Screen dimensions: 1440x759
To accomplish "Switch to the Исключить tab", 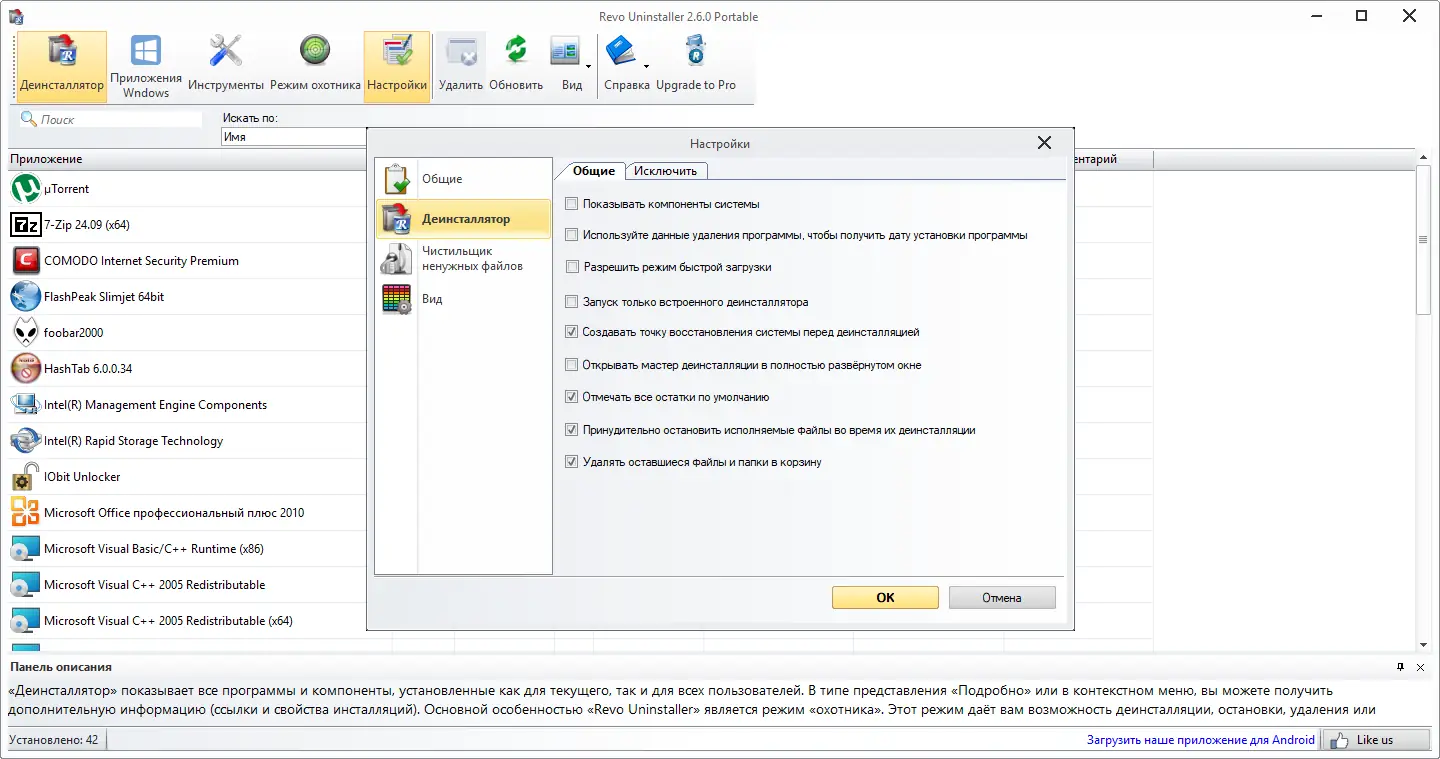I will [665, 171].
